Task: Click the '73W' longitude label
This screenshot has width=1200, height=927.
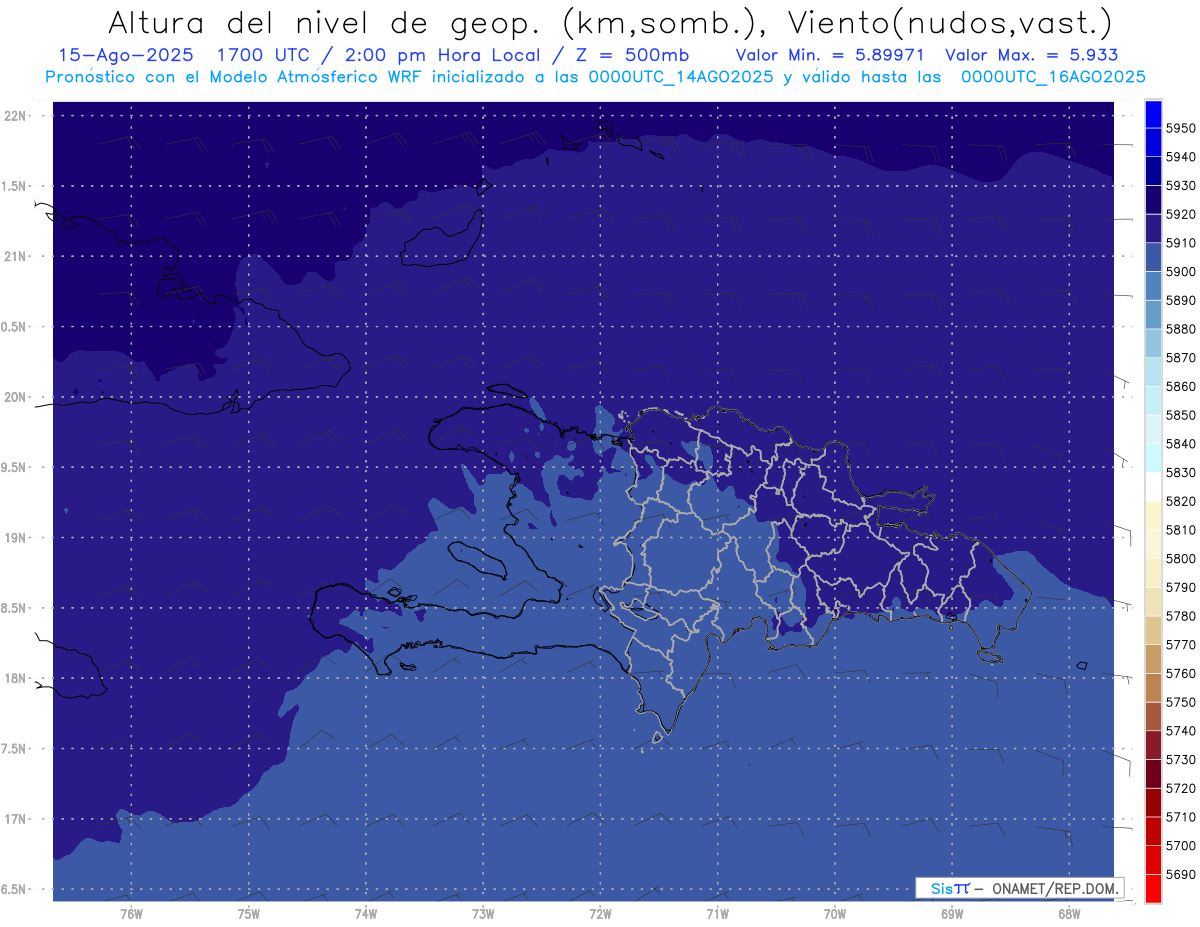Action: [x=483, y=914]
